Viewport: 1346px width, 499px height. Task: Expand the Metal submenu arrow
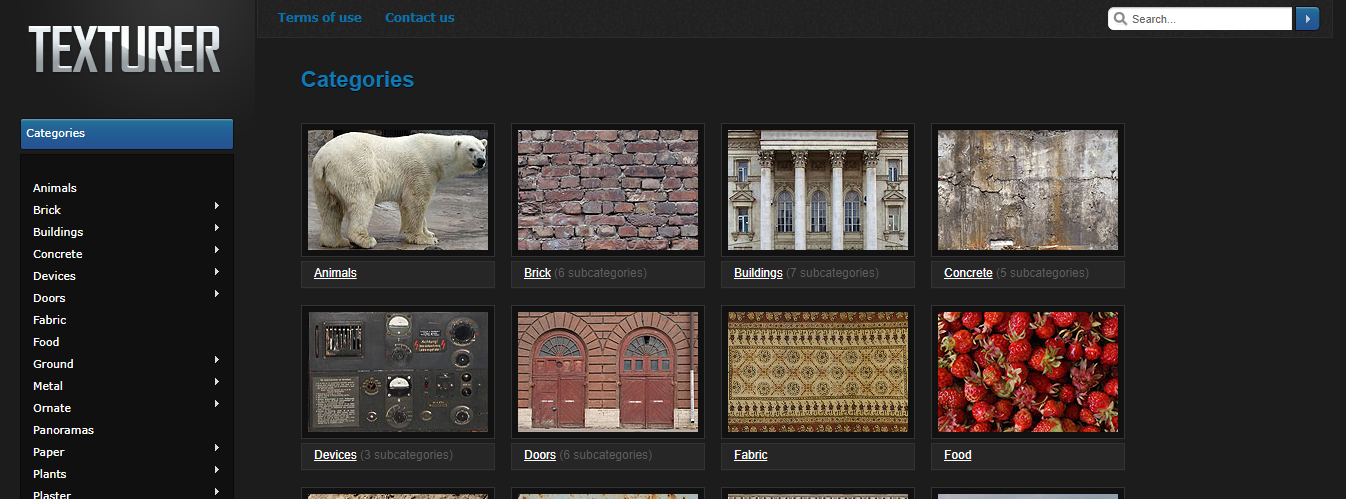(217, 382)
